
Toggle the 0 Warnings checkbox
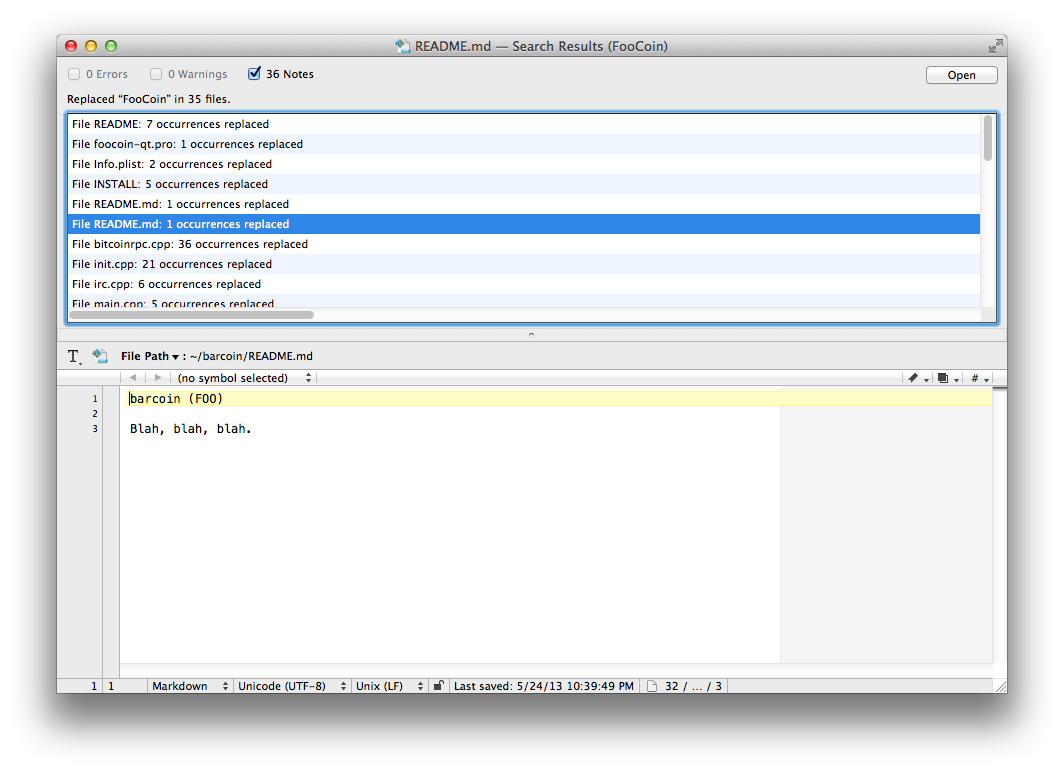[156, 74]
